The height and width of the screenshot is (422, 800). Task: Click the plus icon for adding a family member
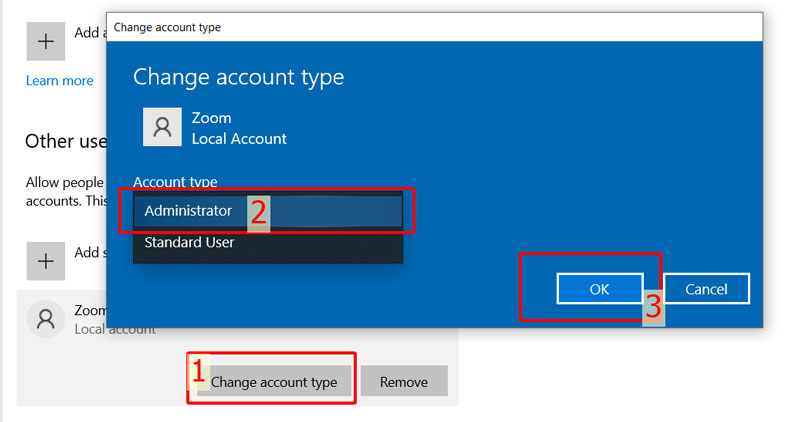(x=45, y=40)
